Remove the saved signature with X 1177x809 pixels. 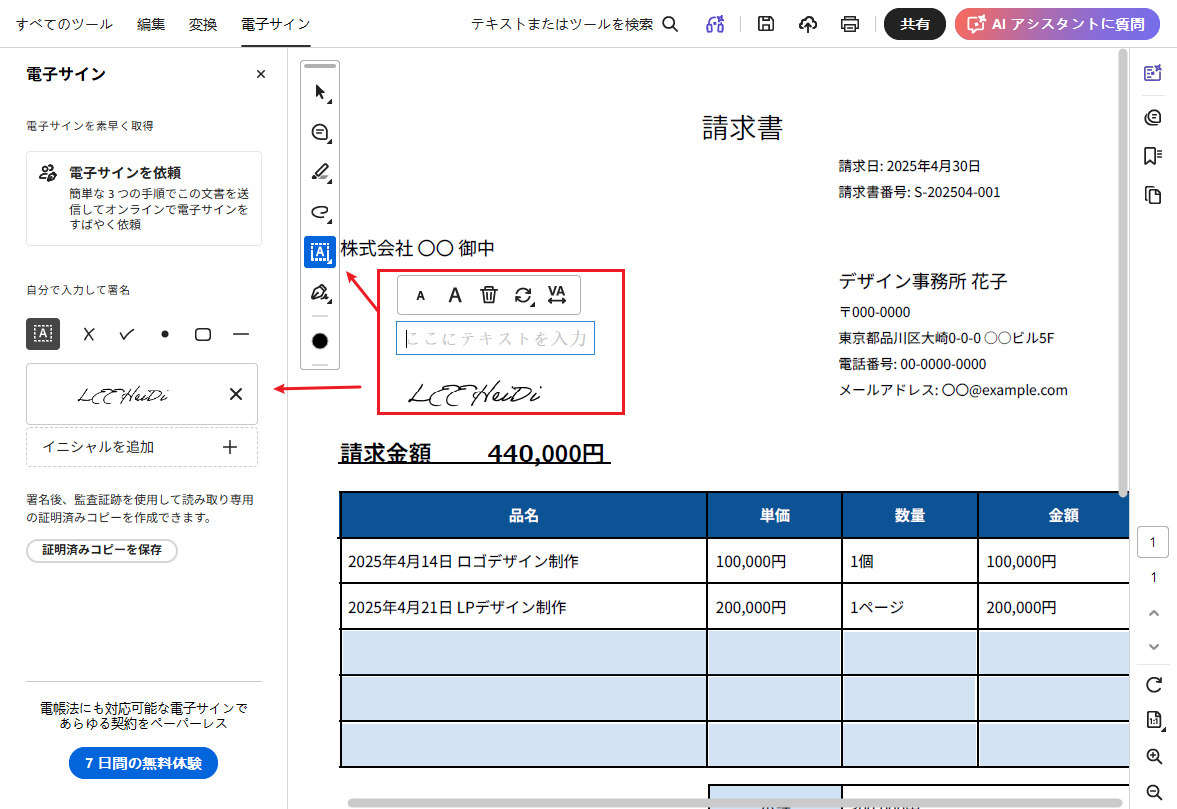click(236, 394)
